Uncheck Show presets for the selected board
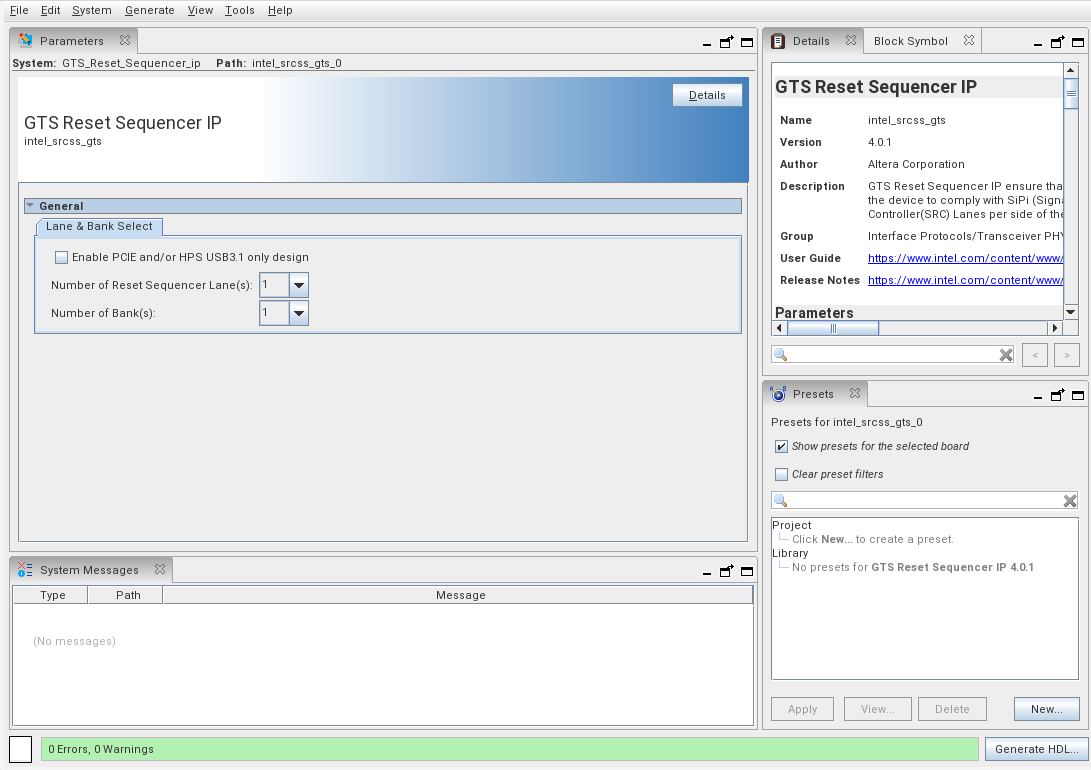 coord(781,447)
